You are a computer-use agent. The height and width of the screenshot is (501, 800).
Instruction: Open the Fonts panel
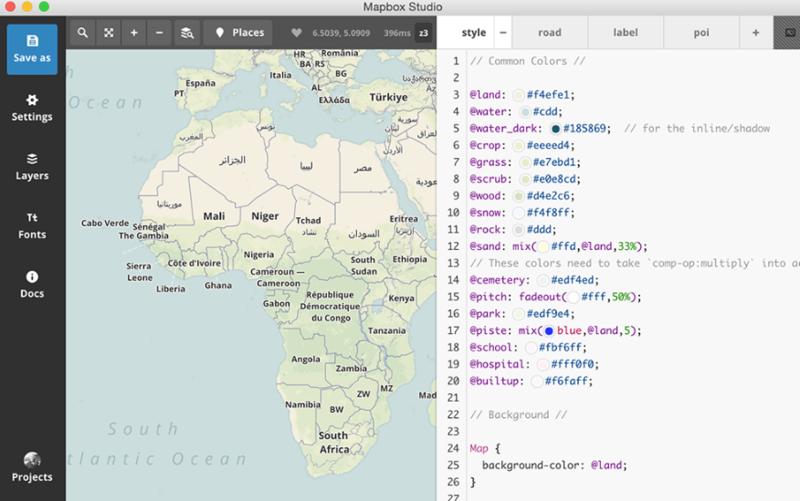pos(32,226)
